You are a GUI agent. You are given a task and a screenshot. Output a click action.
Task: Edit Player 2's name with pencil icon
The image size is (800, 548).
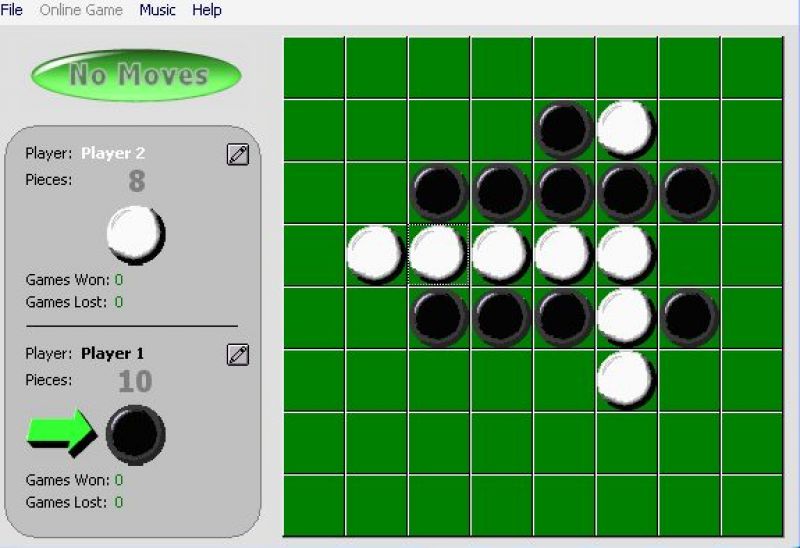point(238,154)
